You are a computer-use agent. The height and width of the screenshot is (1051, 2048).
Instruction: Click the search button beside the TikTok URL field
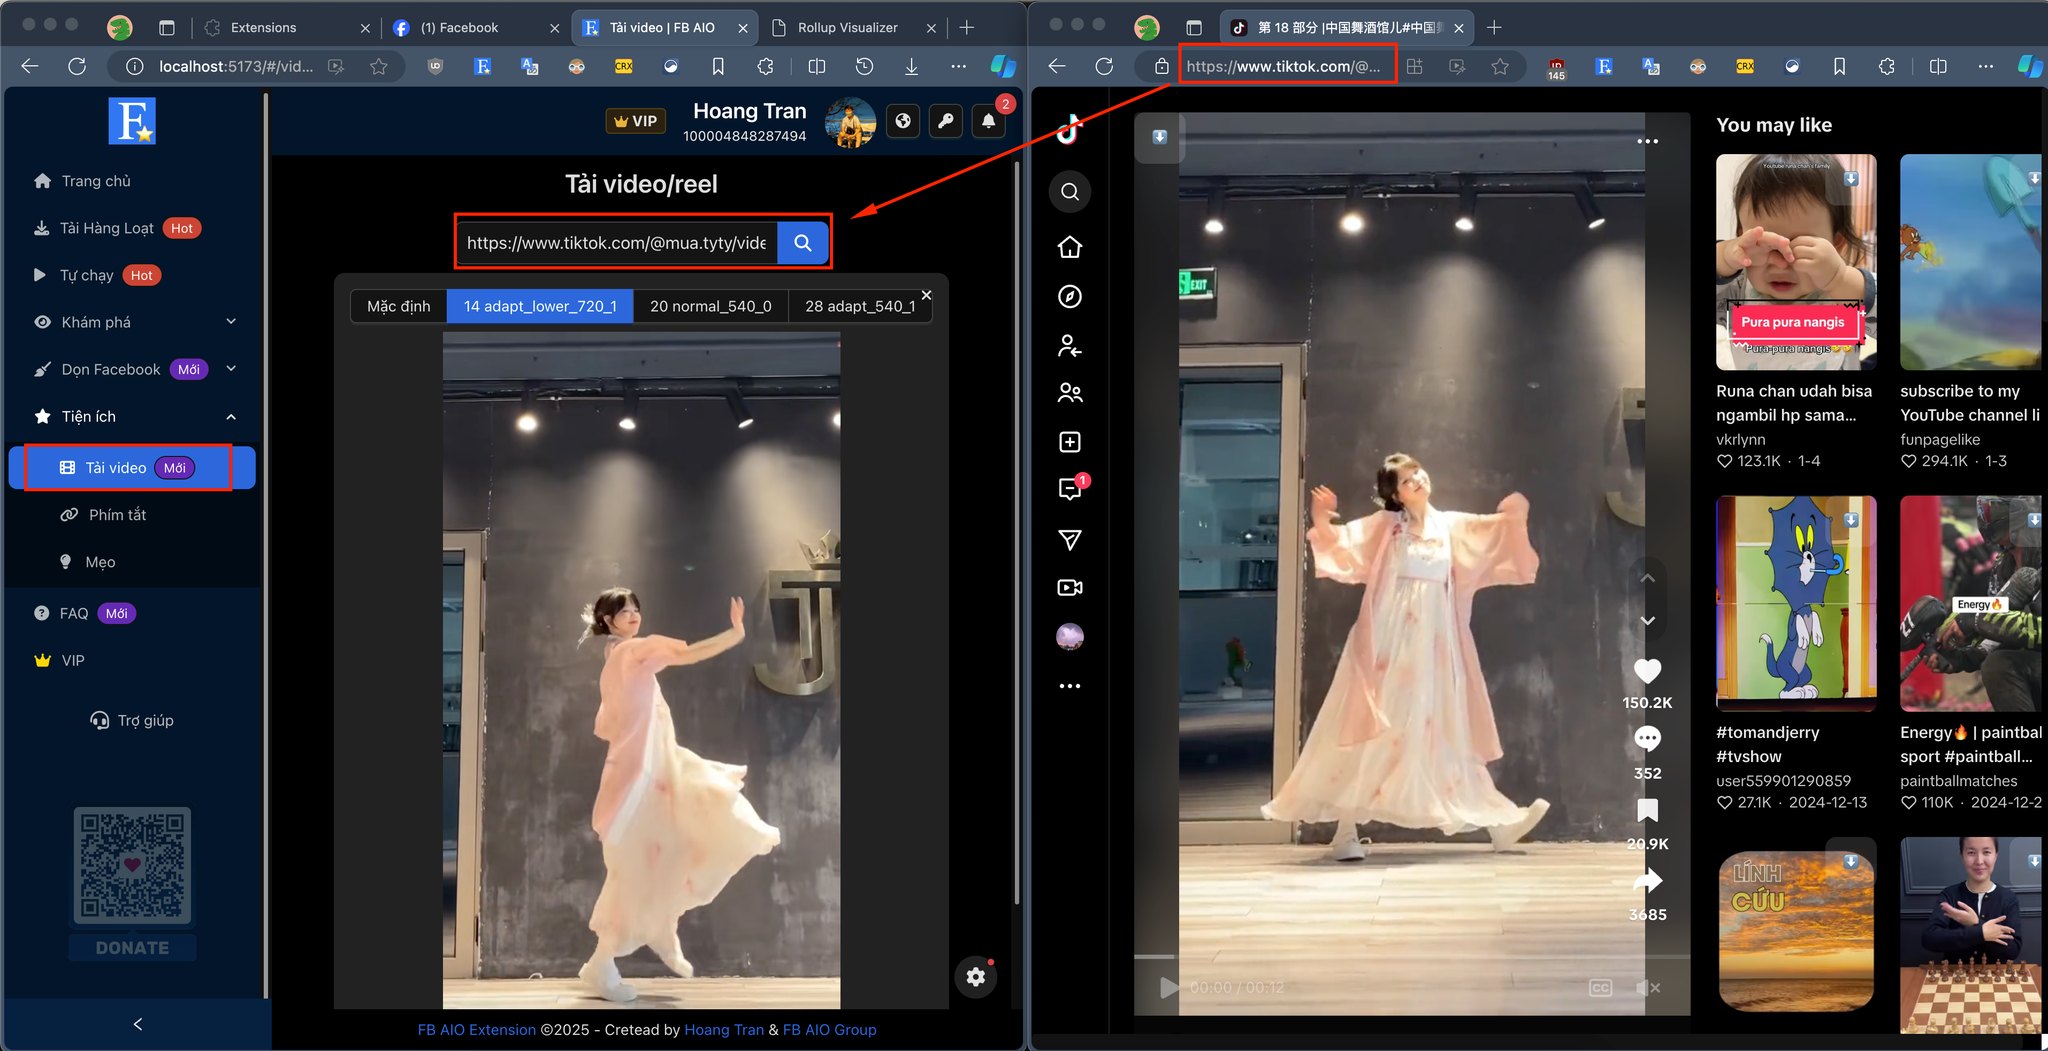tap(802, 243)
